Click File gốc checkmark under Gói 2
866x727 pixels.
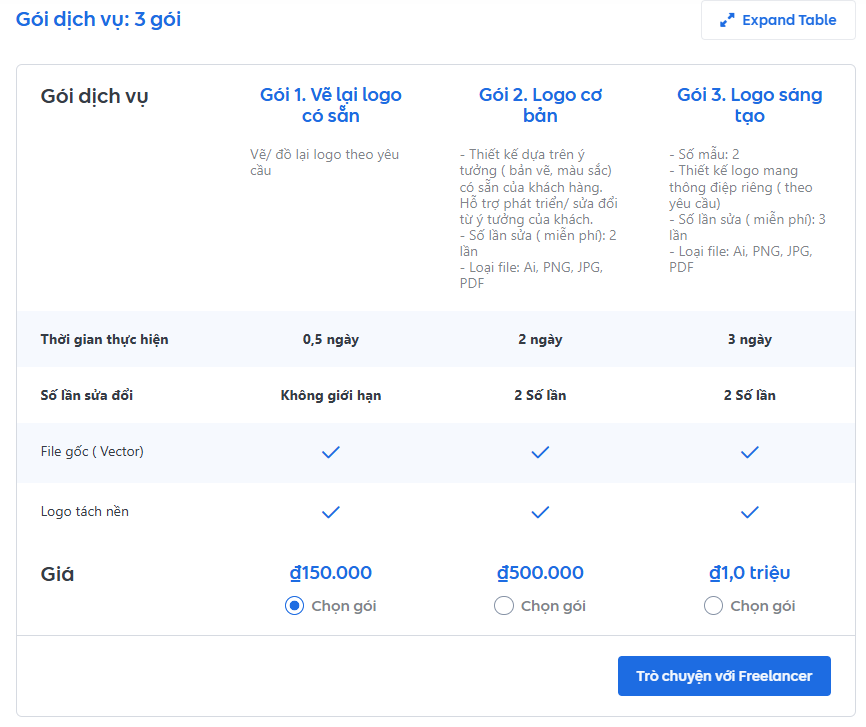click(x=540, y=452)
